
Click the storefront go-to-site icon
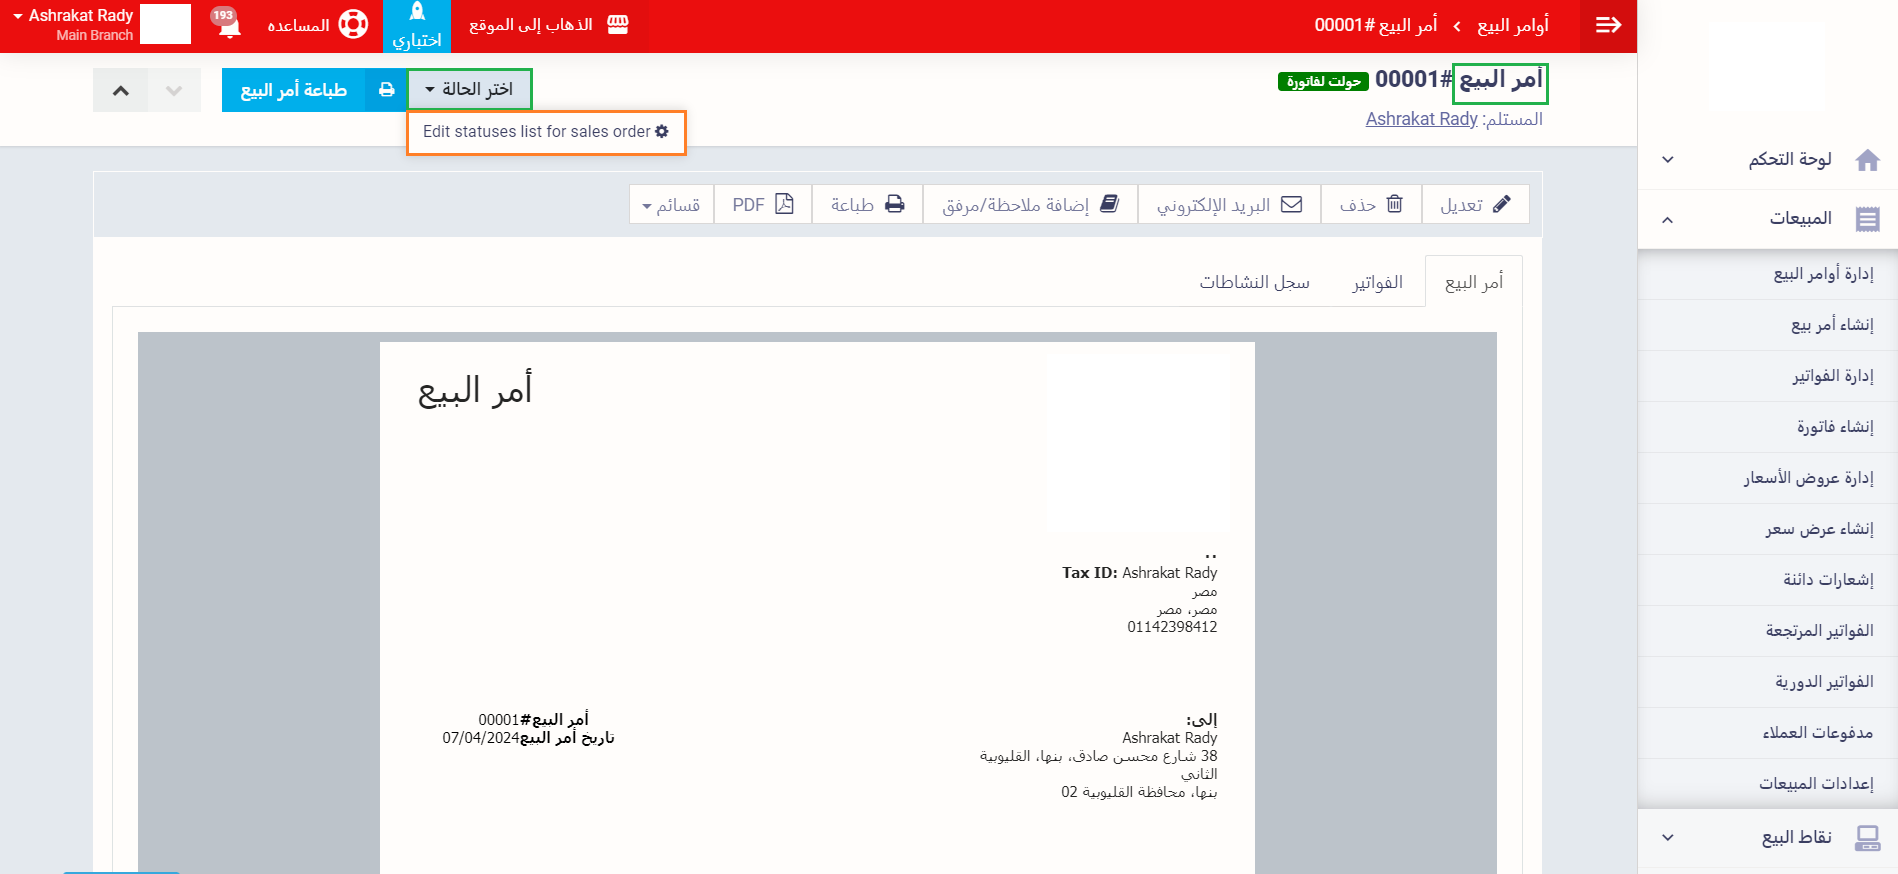[x=618, y=25]
